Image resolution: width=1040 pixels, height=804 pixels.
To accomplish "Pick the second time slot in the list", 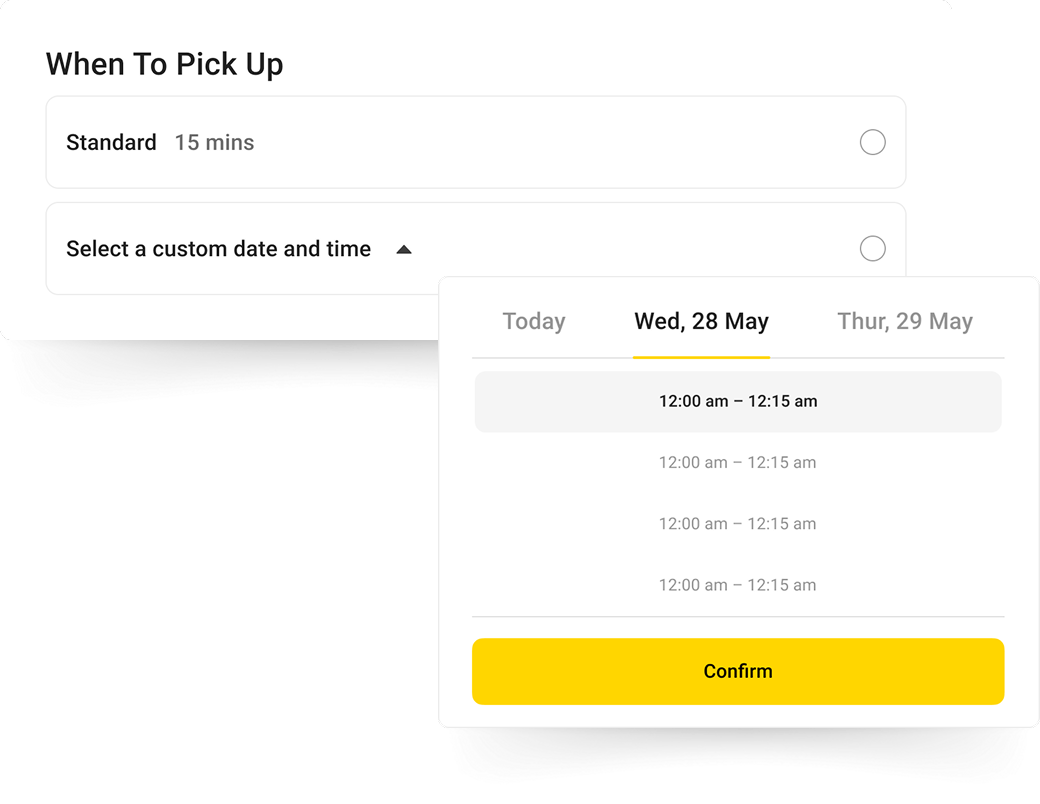I will pyautogui.click(x=738, y=463).
